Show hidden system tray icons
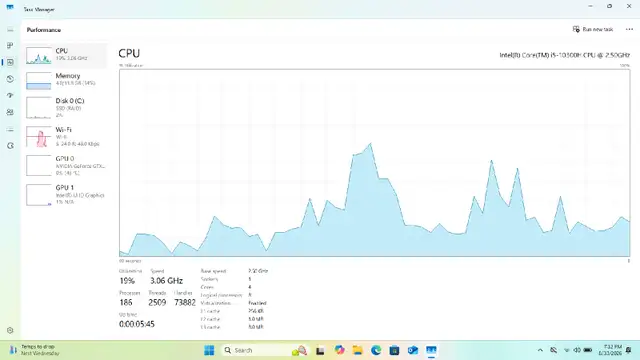The height and width of the screenshot is (360, 640). pos(540,350)
